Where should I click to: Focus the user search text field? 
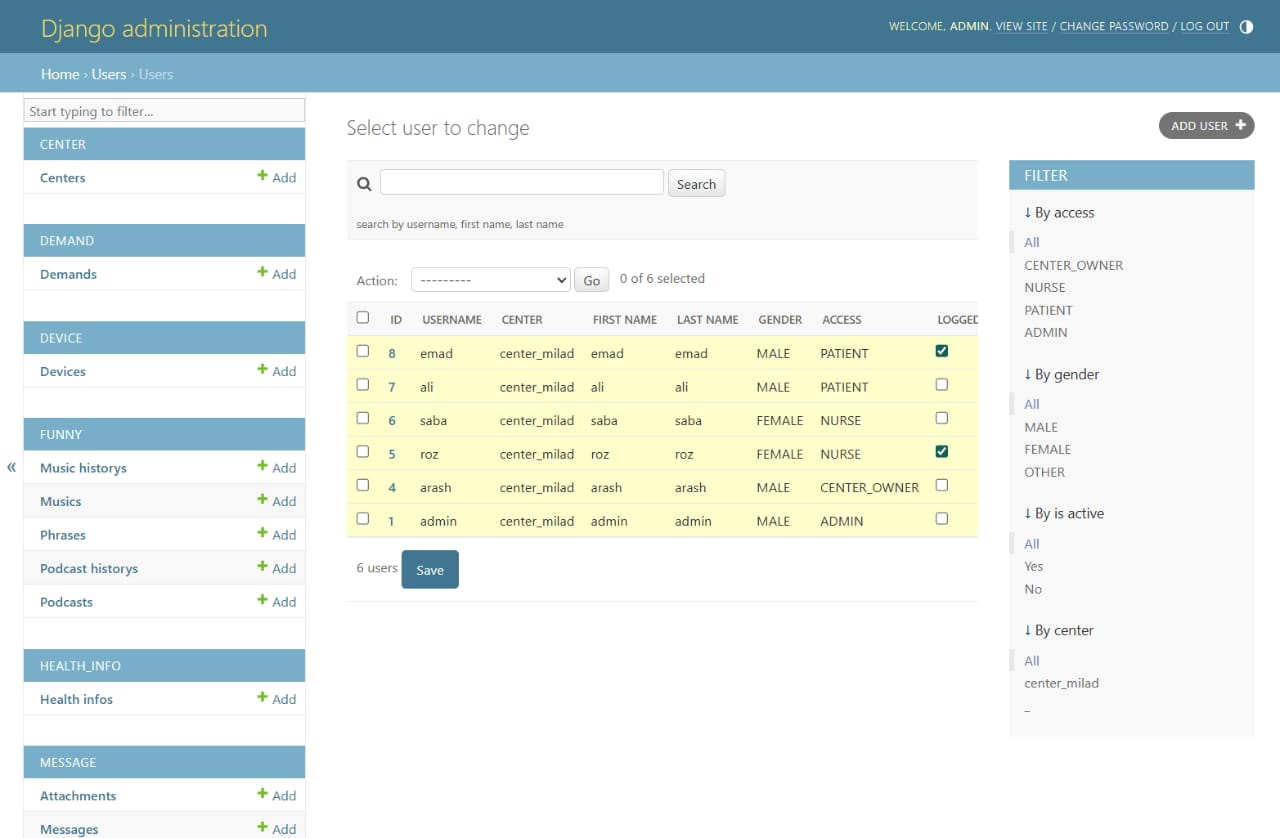click(x=521, y=182)
